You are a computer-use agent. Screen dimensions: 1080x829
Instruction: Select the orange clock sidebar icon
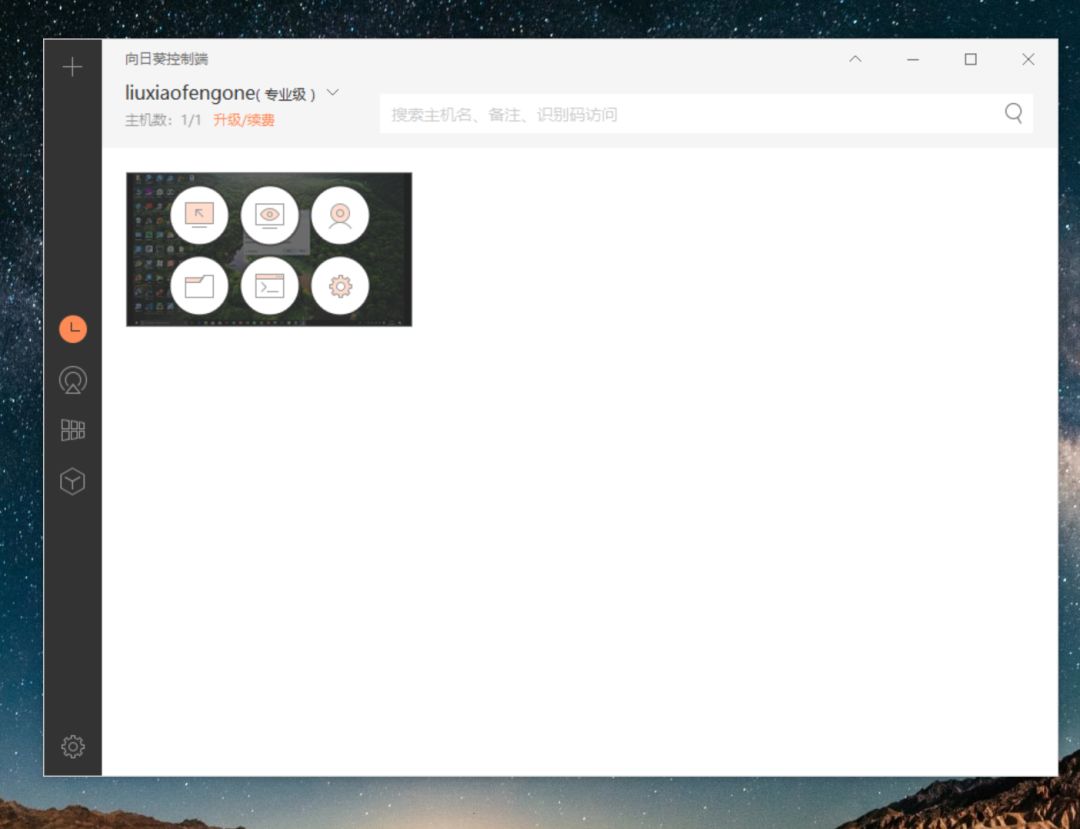73,329
